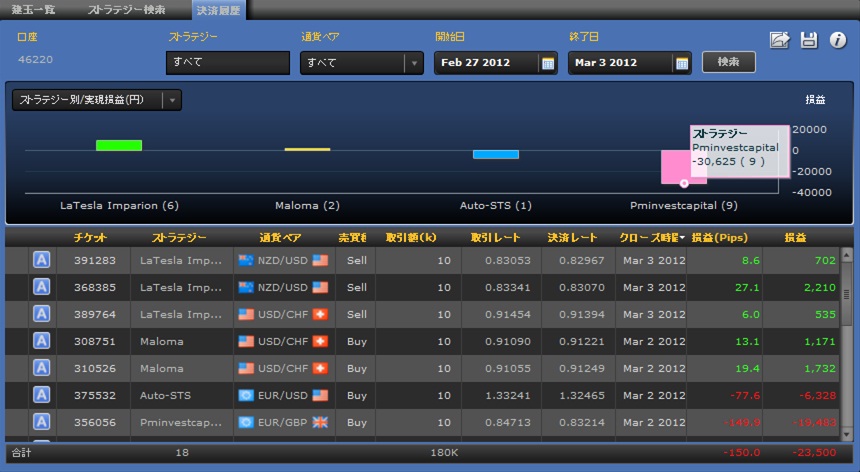
Task: Click the A icon for ticket 310526
Action: coord(42,368)
